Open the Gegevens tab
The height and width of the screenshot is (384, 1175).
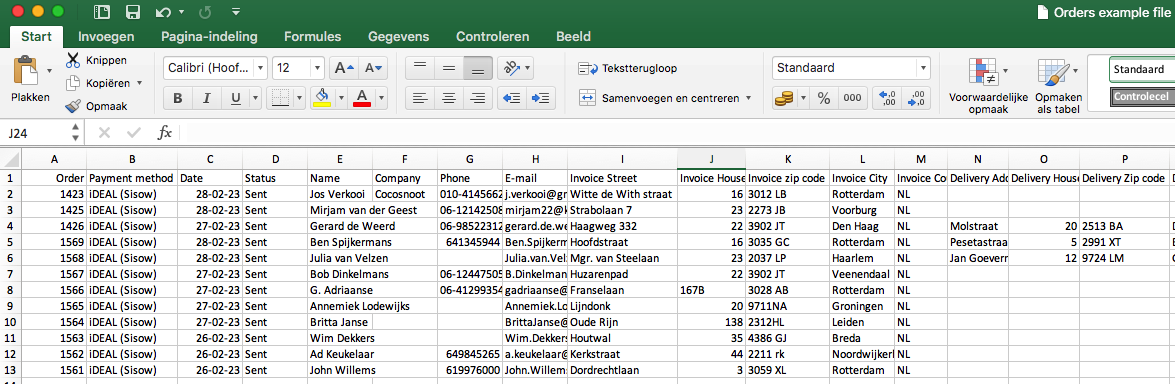click(398, 36)
